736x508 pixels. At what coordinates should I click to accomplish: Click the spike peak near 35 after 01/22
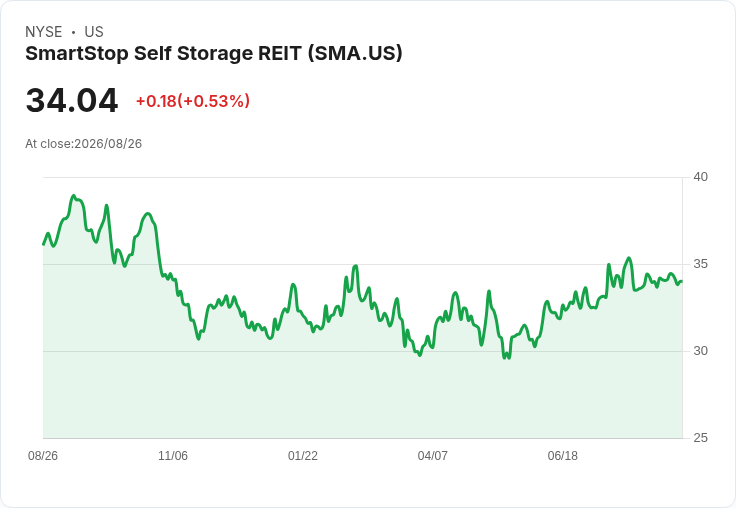pos(356,266)
